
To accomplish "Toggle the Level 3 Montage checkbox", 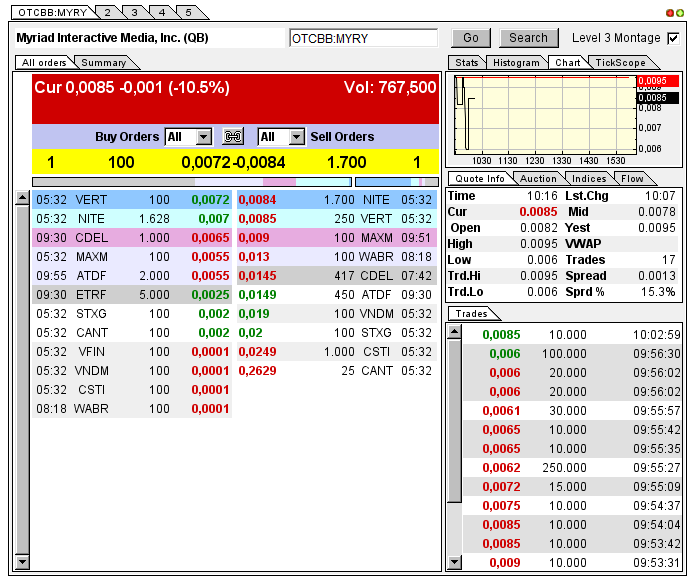I will click(673, 39).
